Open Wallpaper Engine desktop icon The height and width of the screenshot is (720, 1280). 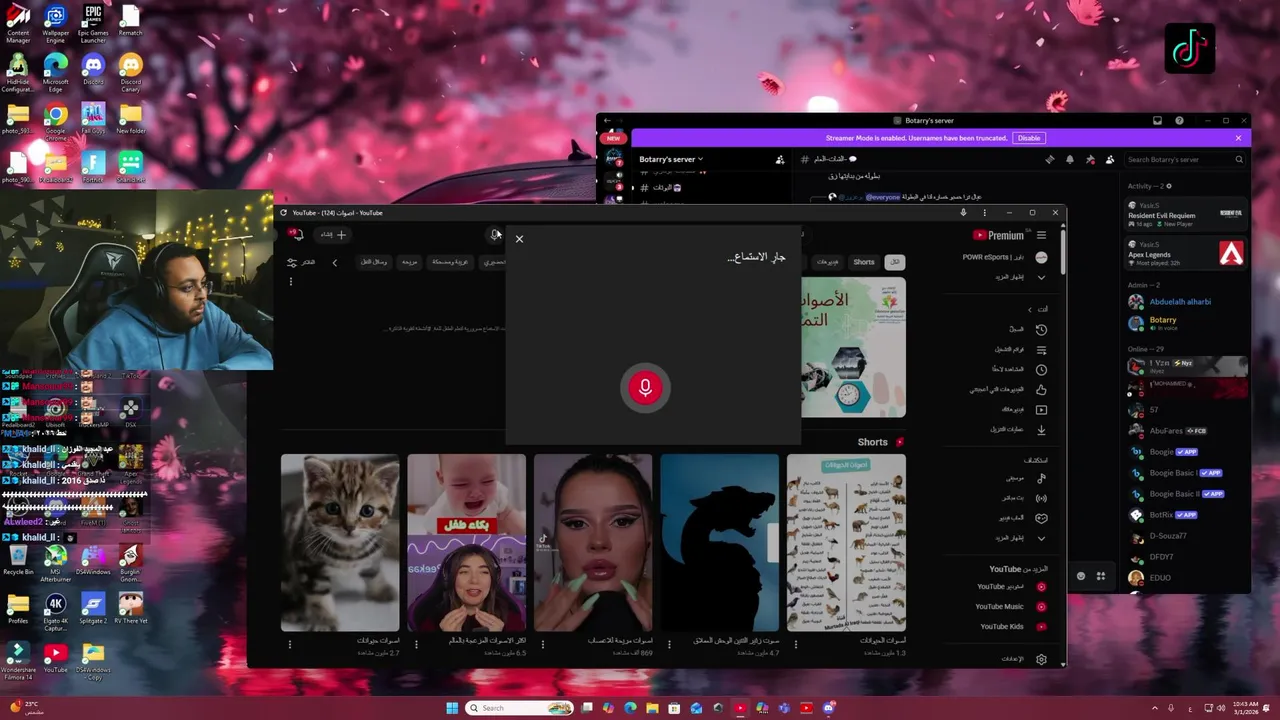click(x=56, y=24)
